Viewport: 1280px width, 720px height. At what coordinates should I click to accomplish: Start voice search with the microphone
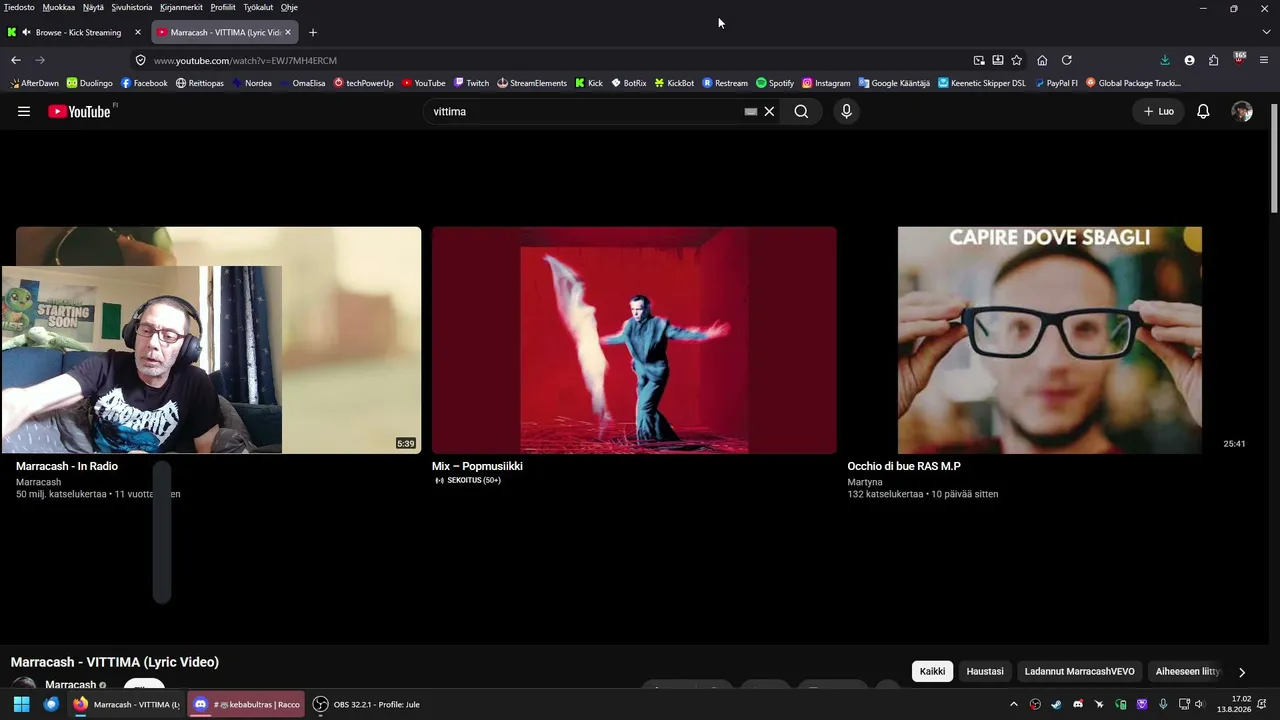pyautogui.click(x=846, y=112)
